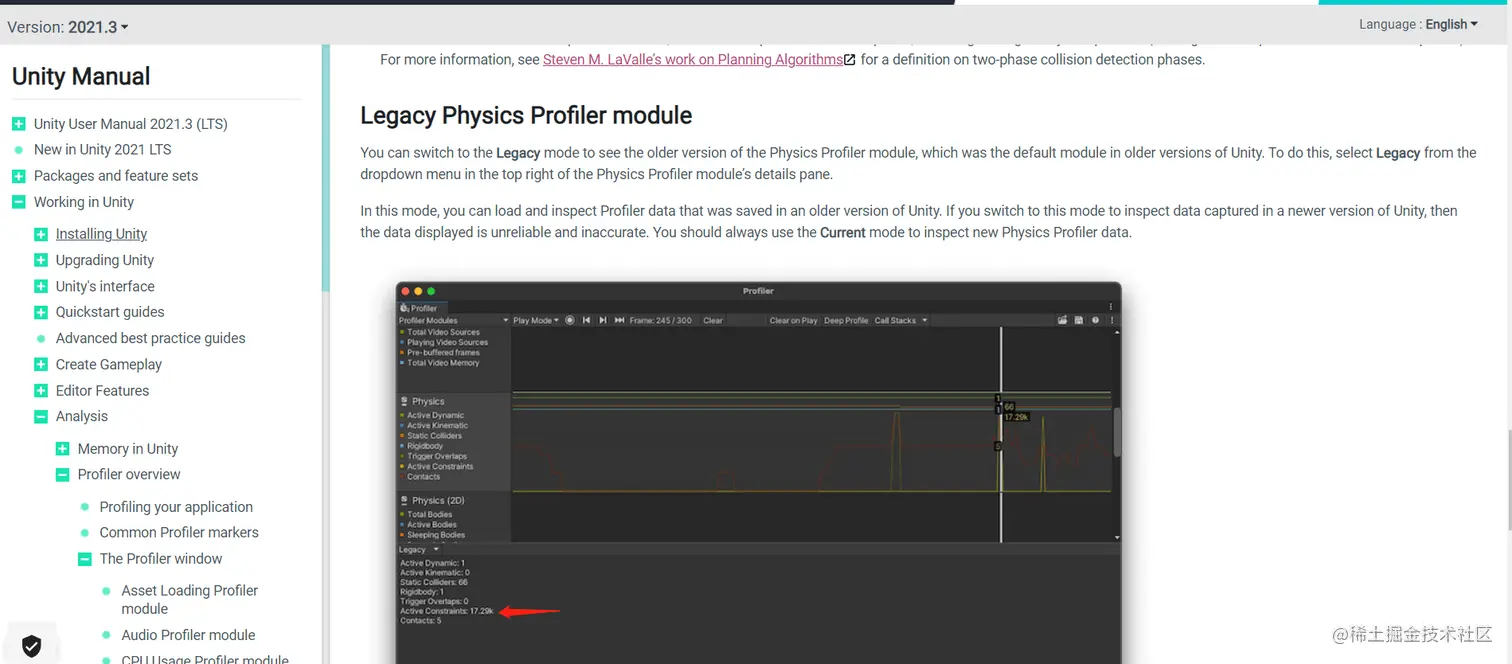Collapse The Profiler window node
1512x664 pixels.
tap(85, 559)
